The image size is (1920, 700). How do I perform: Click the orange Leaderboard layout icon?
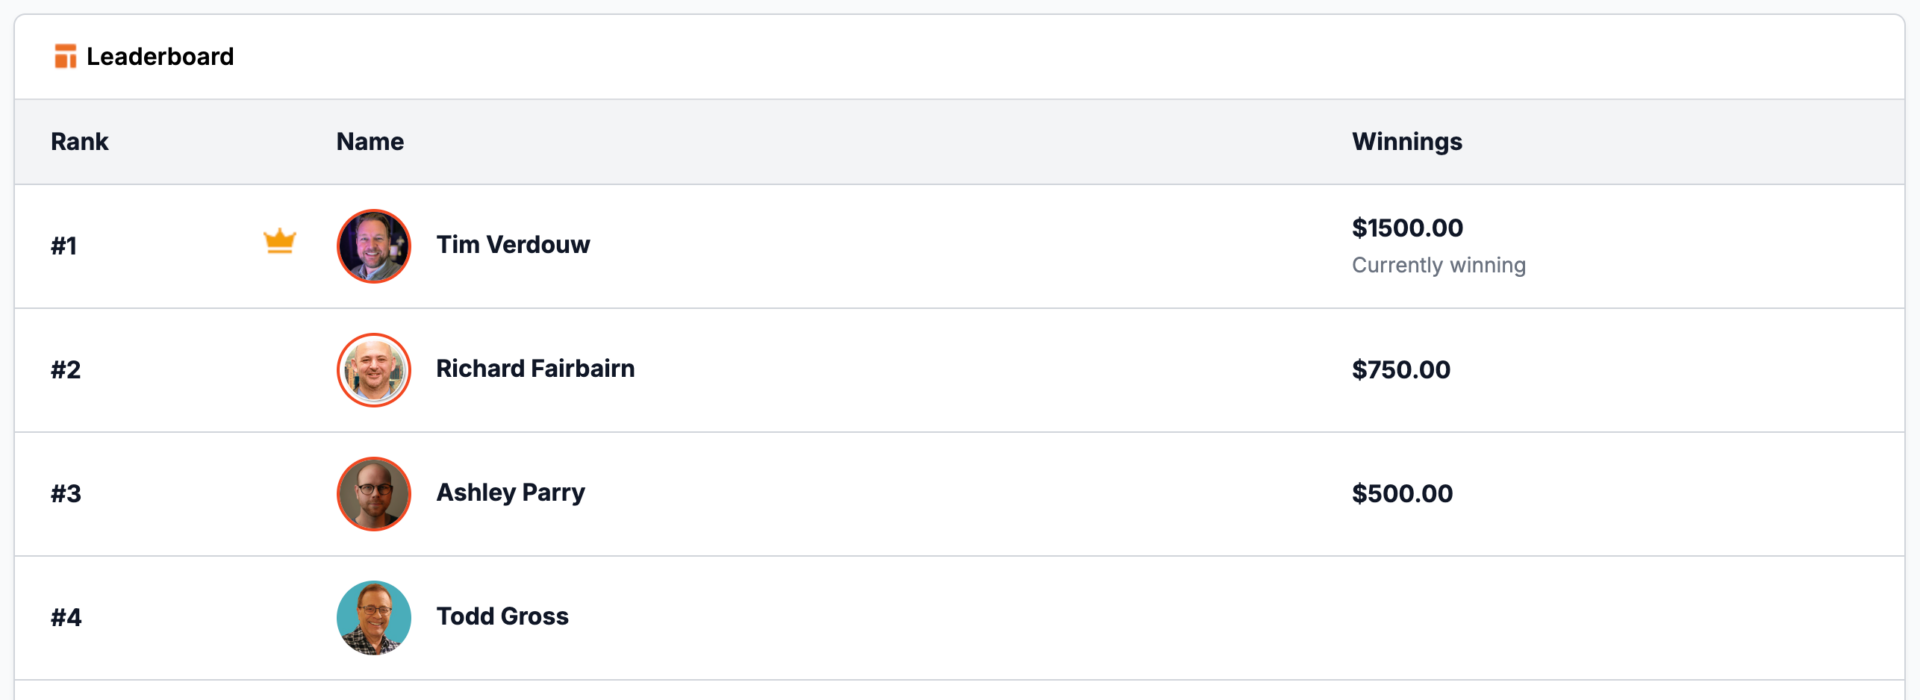tap(65, 57)
